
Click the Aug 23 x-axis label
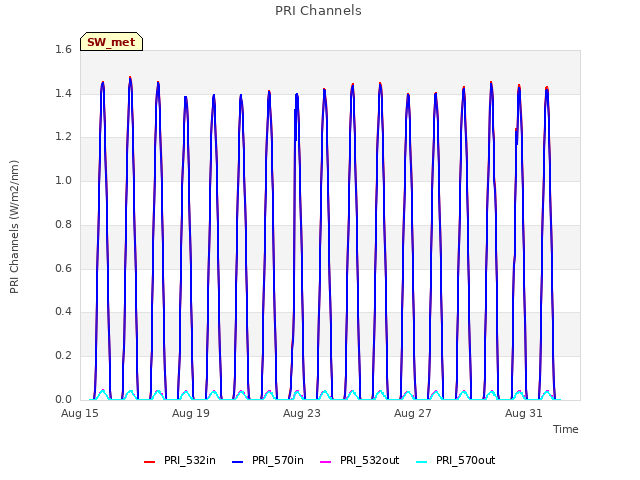(x=302, y=413)
